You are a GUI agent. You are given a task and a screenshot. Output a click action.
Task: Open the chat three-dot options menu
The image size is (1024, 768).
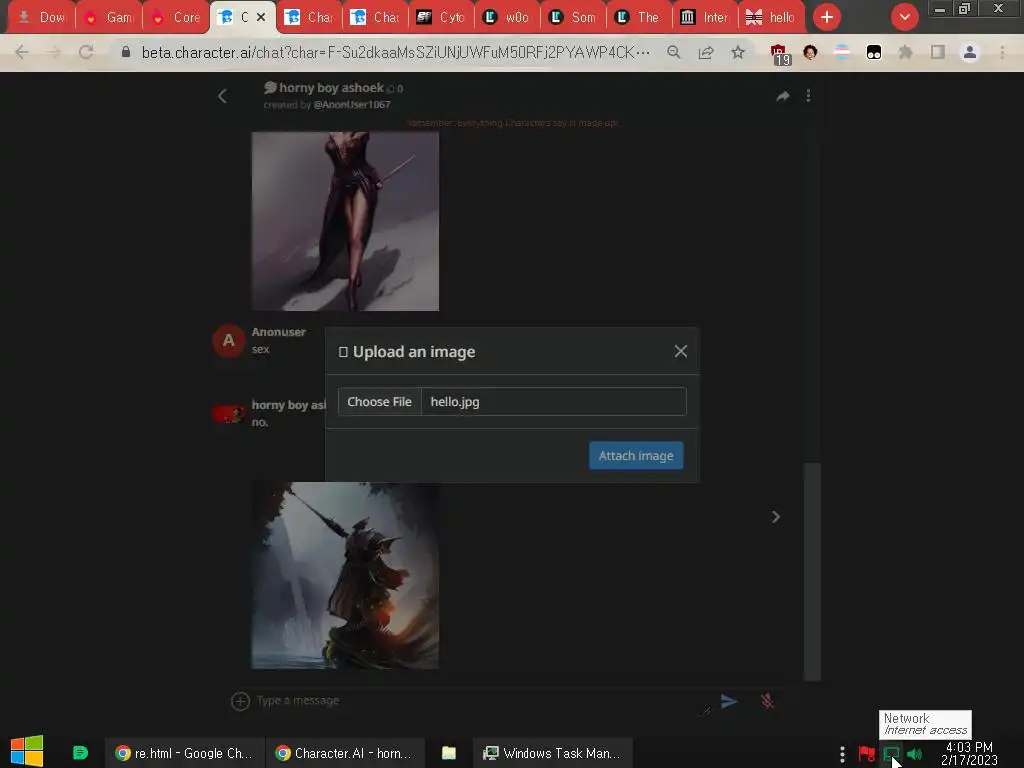808,96
